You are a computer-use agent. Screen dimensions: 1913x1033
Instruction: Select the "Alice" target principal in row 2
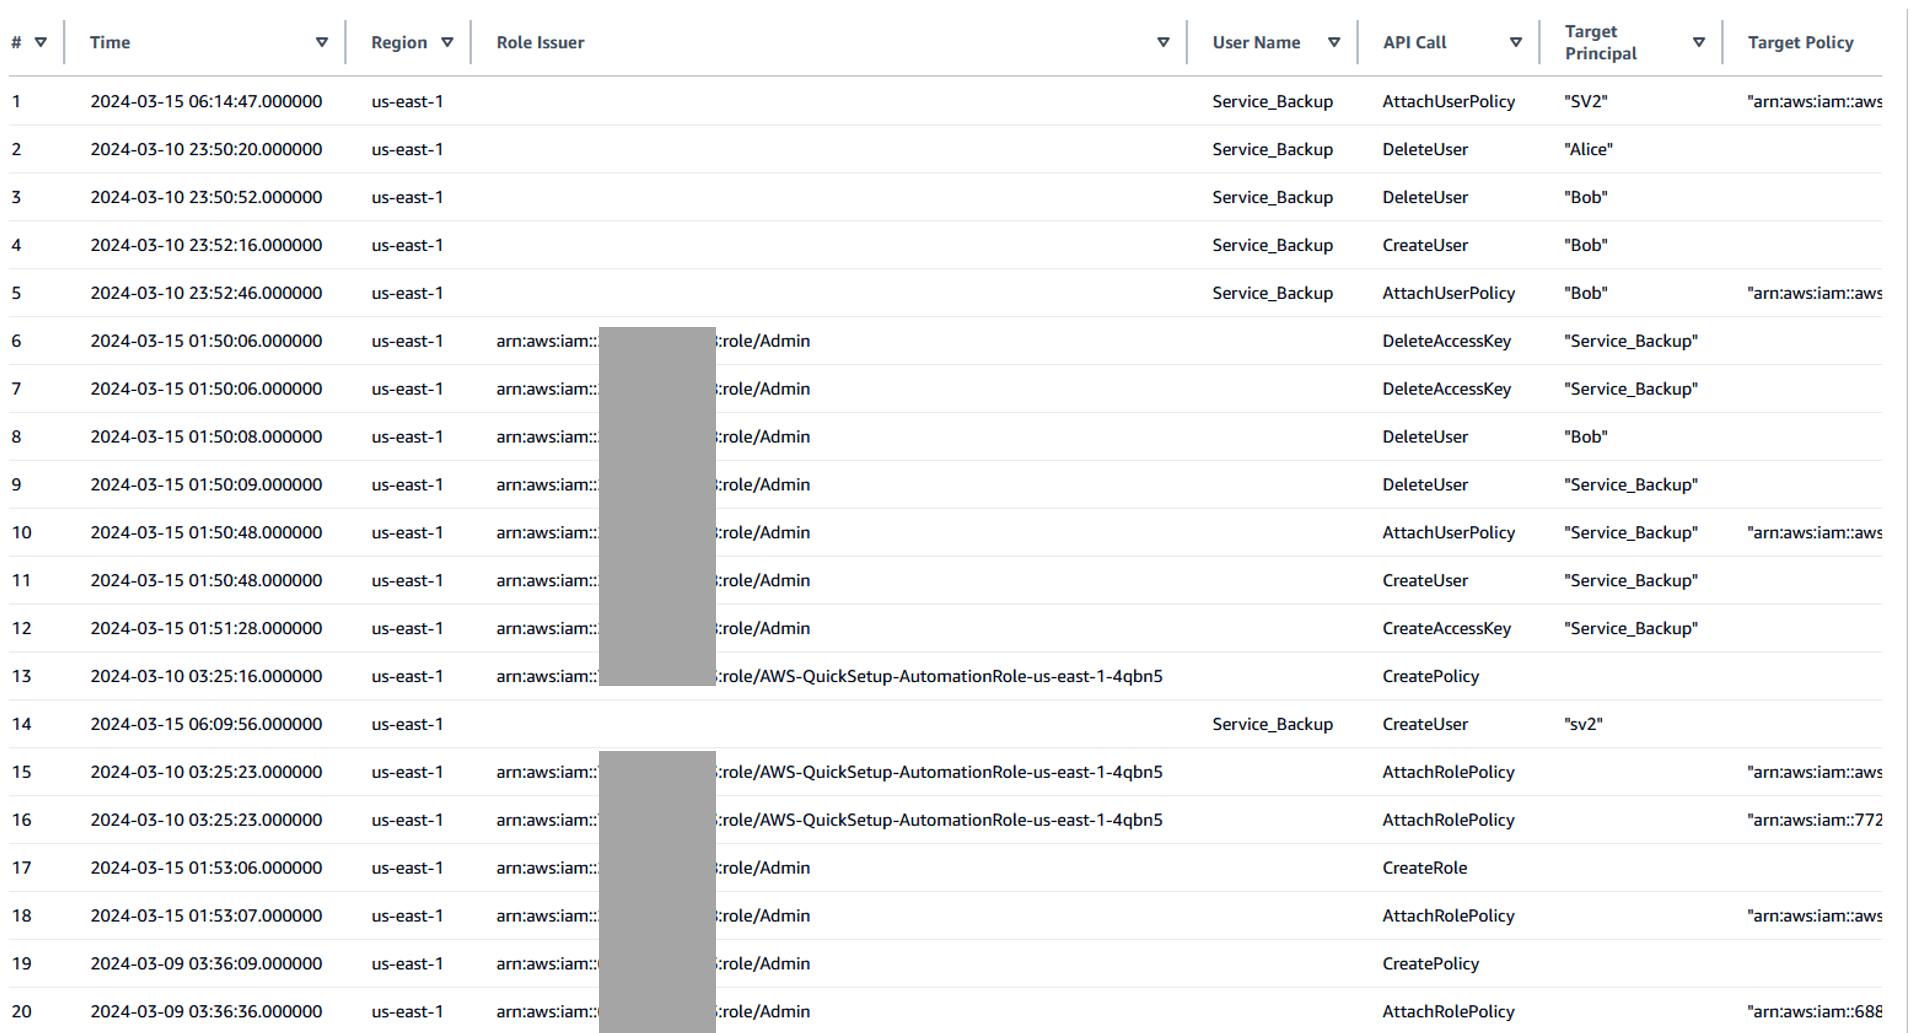point(1588,149)
